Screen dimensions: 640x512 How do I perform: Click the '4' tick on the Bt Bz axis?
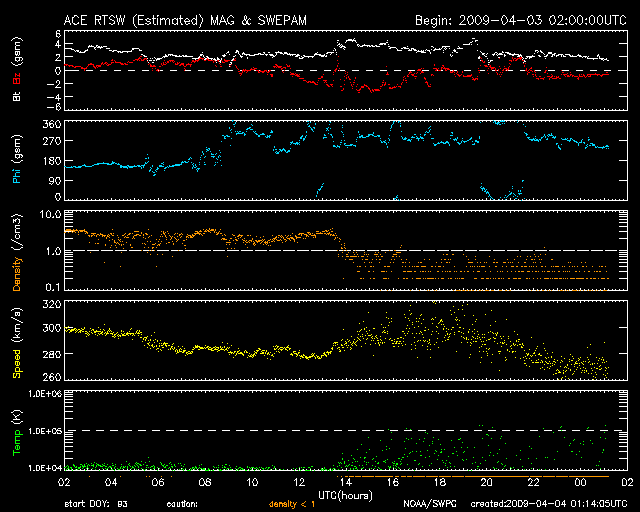58,44
